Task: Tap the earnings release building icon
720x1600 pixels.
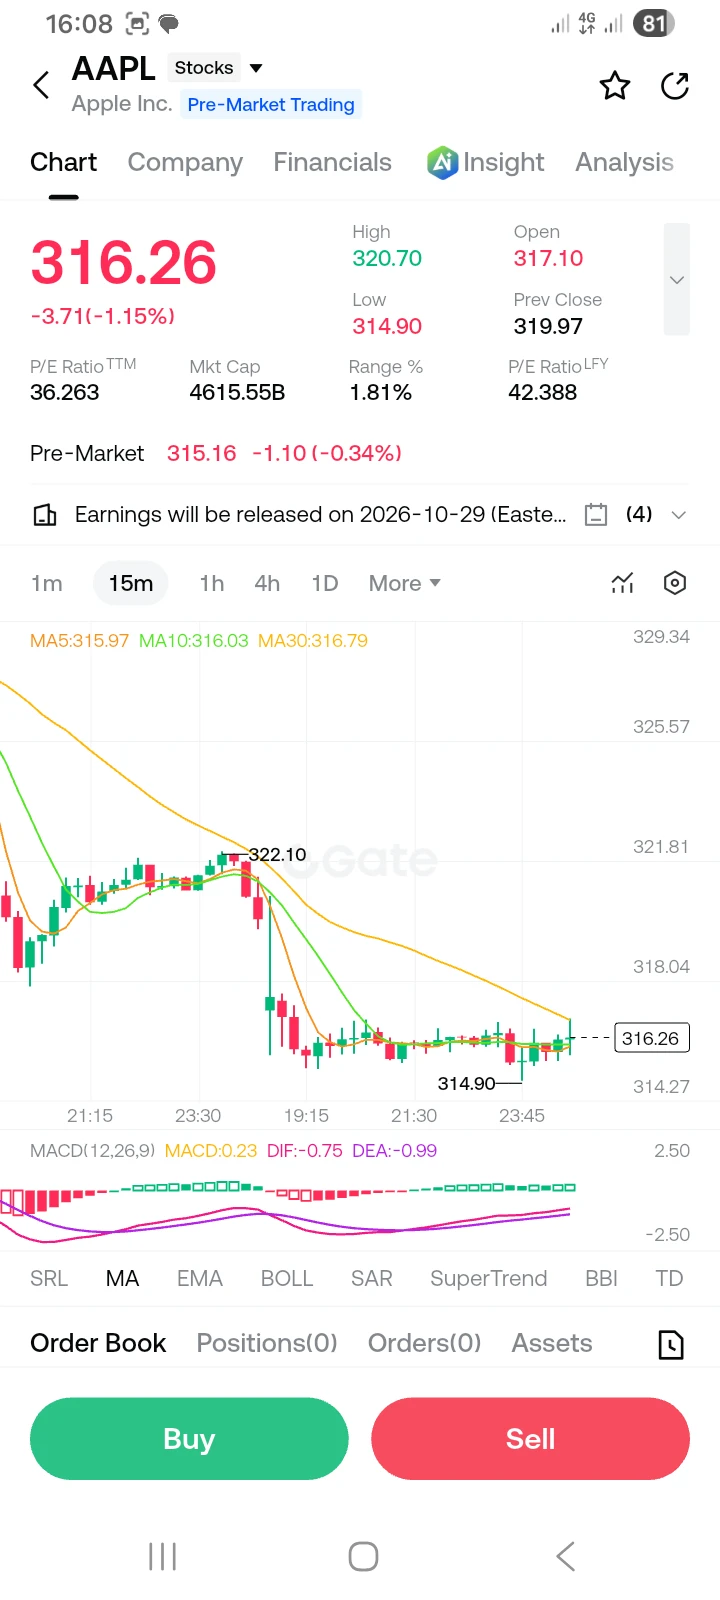Action: [x=45, y=515]
